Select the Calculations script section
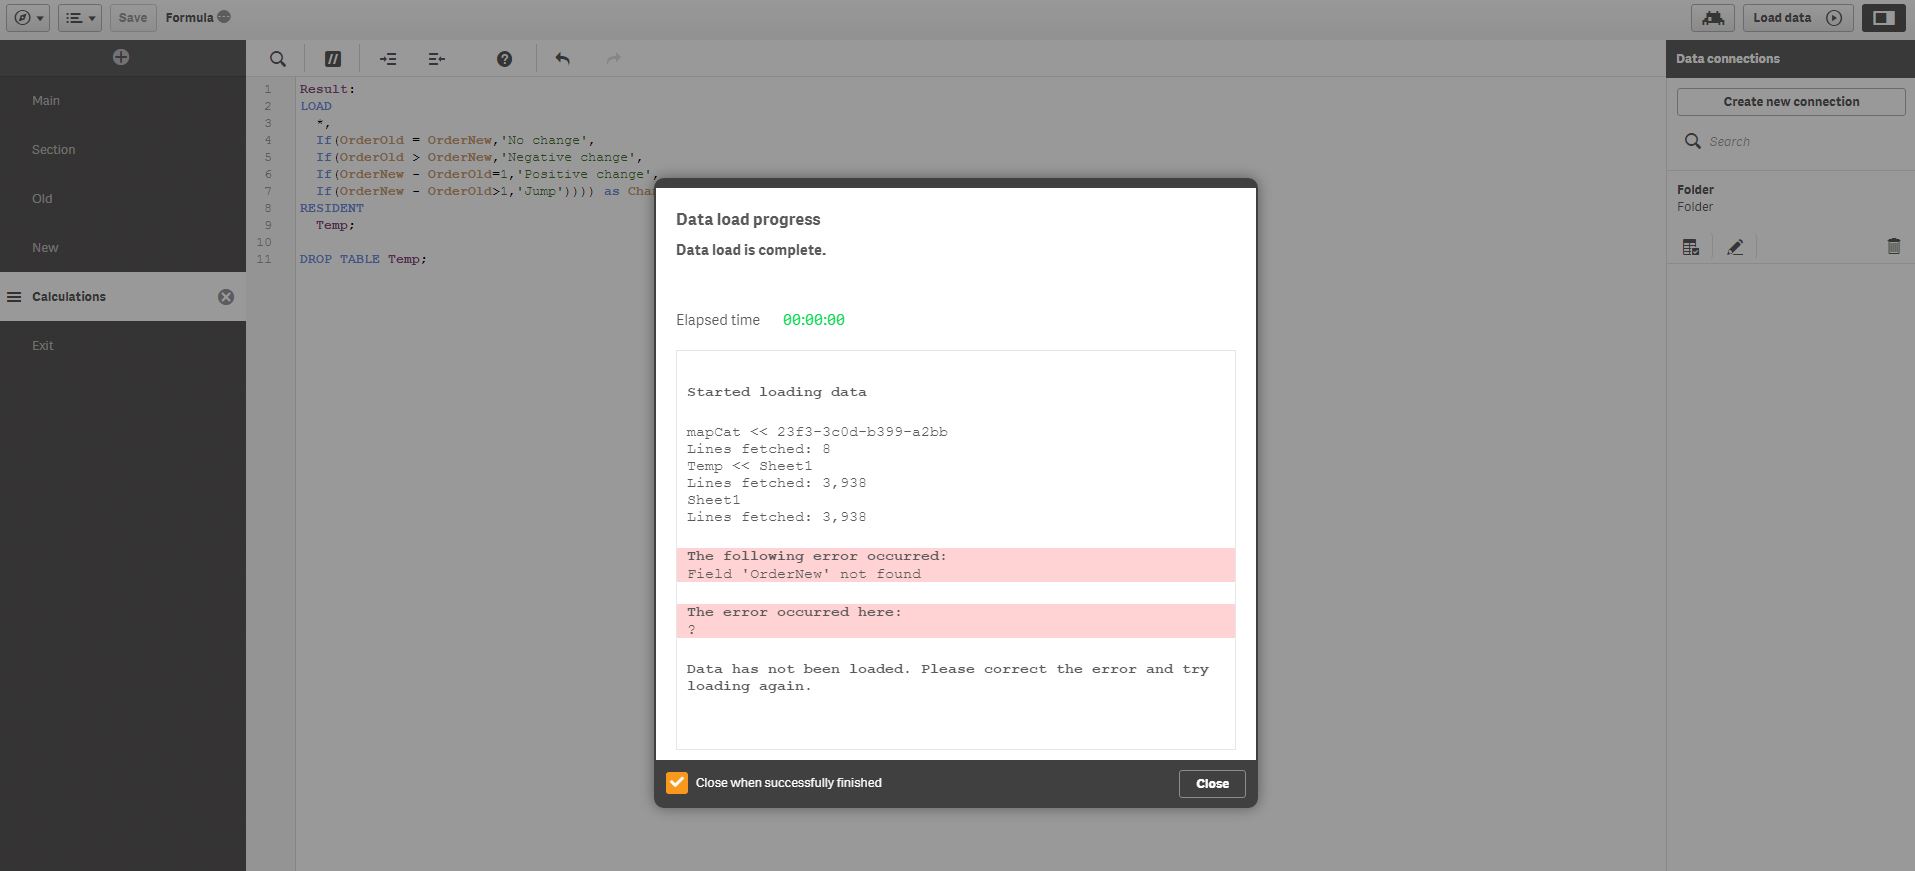Image resolution: width=1915 pixels, height=871 pixels. pyautogui.click(x=123, y=296)
